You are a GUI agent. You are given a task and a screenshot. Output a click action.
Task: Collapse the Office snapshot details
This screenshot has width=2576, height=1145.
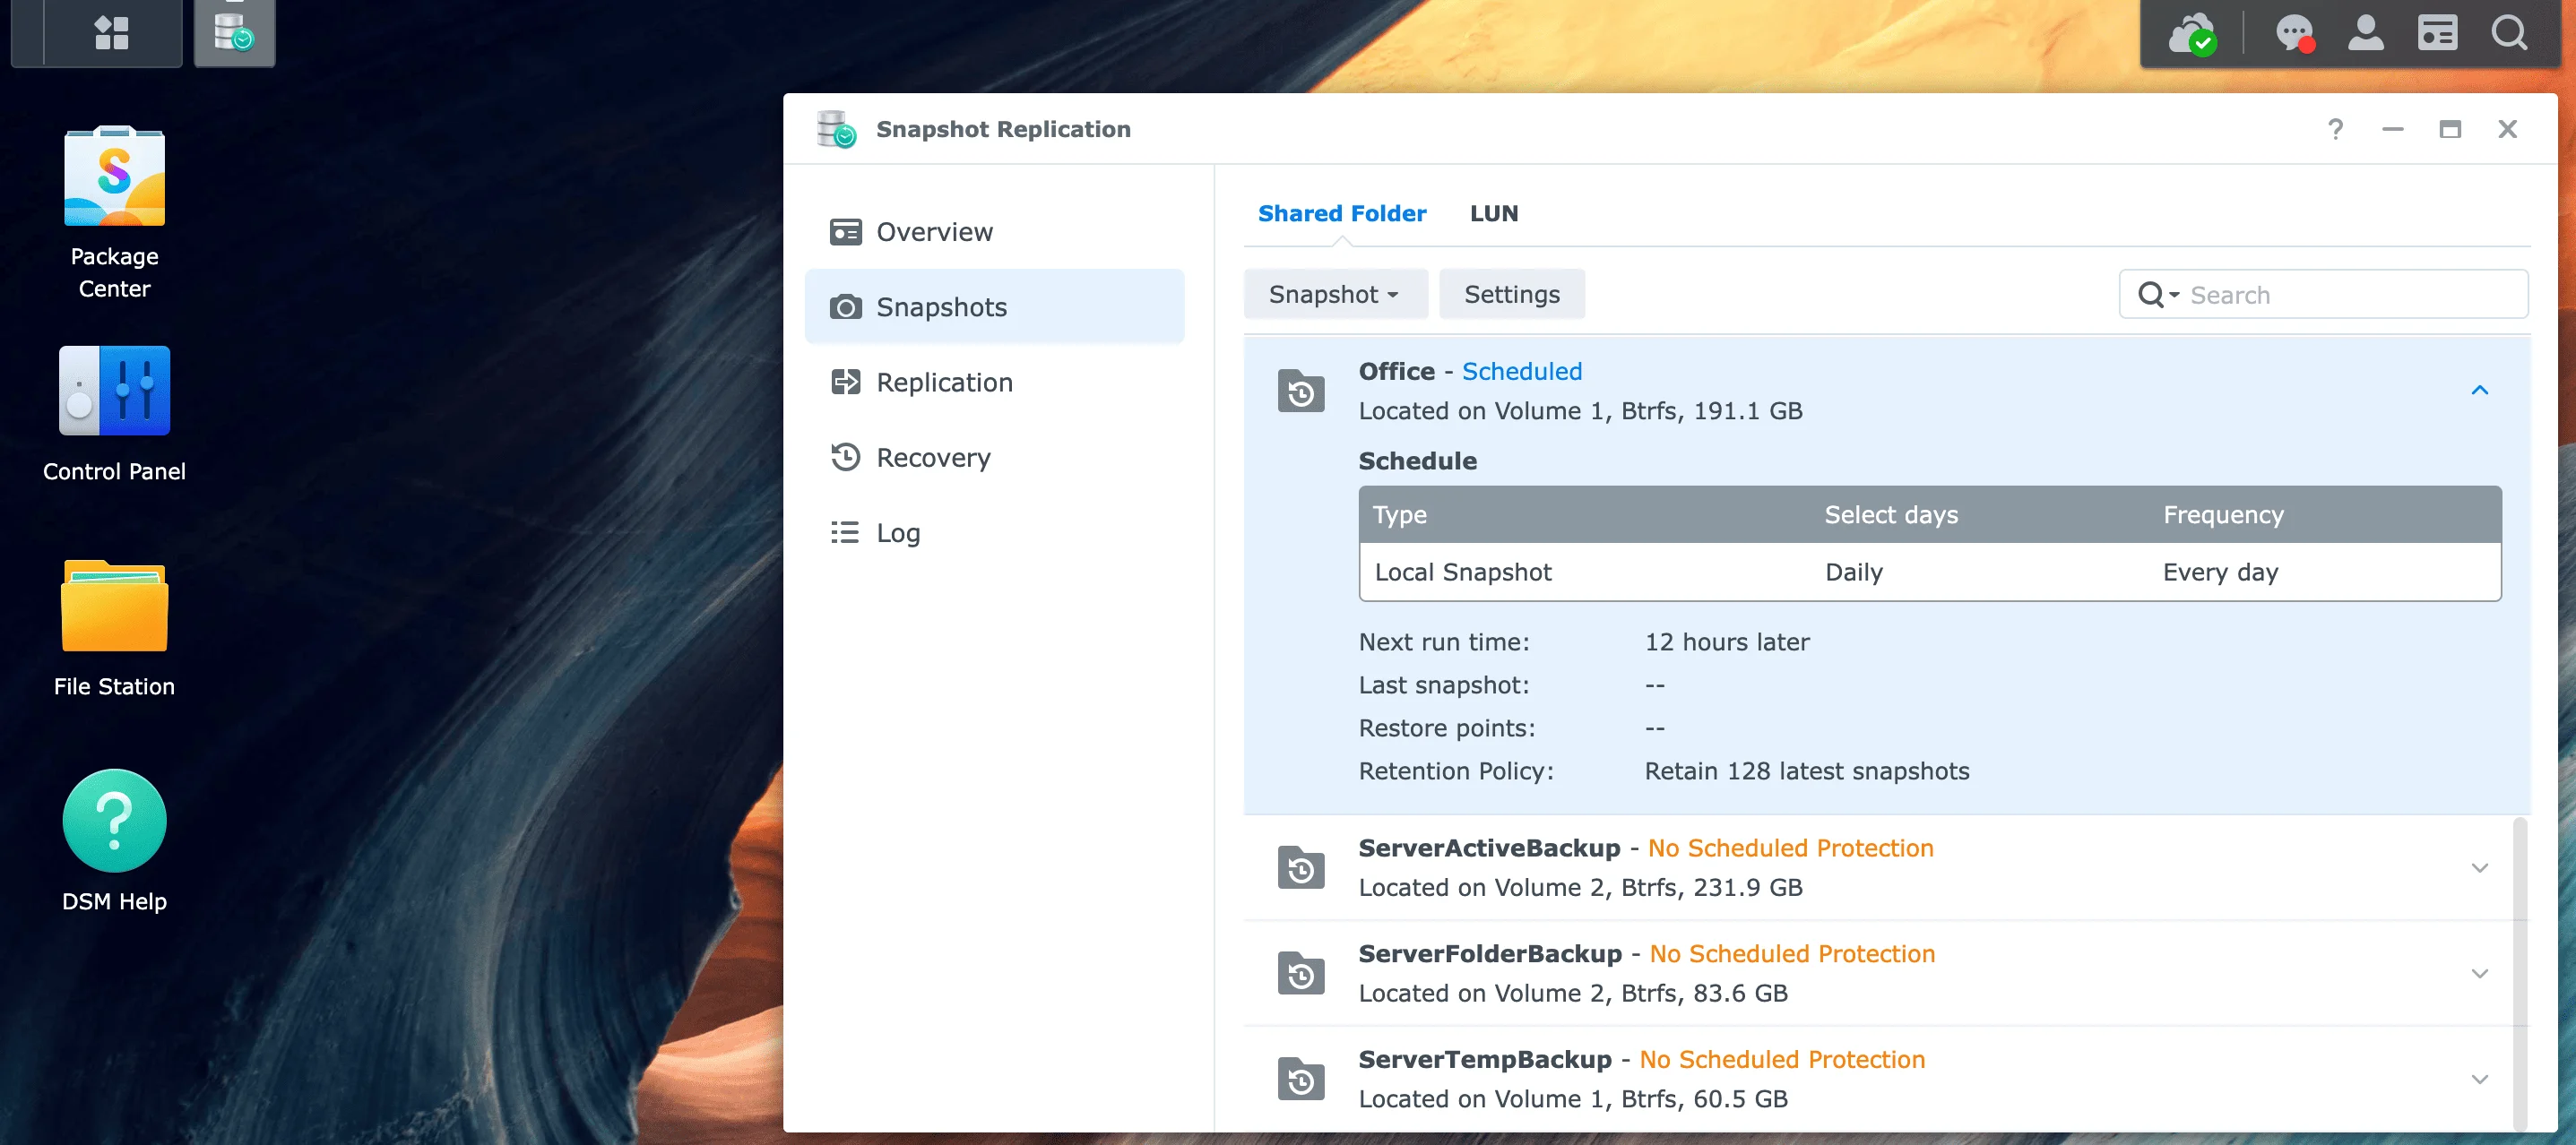coord(2480,389)
